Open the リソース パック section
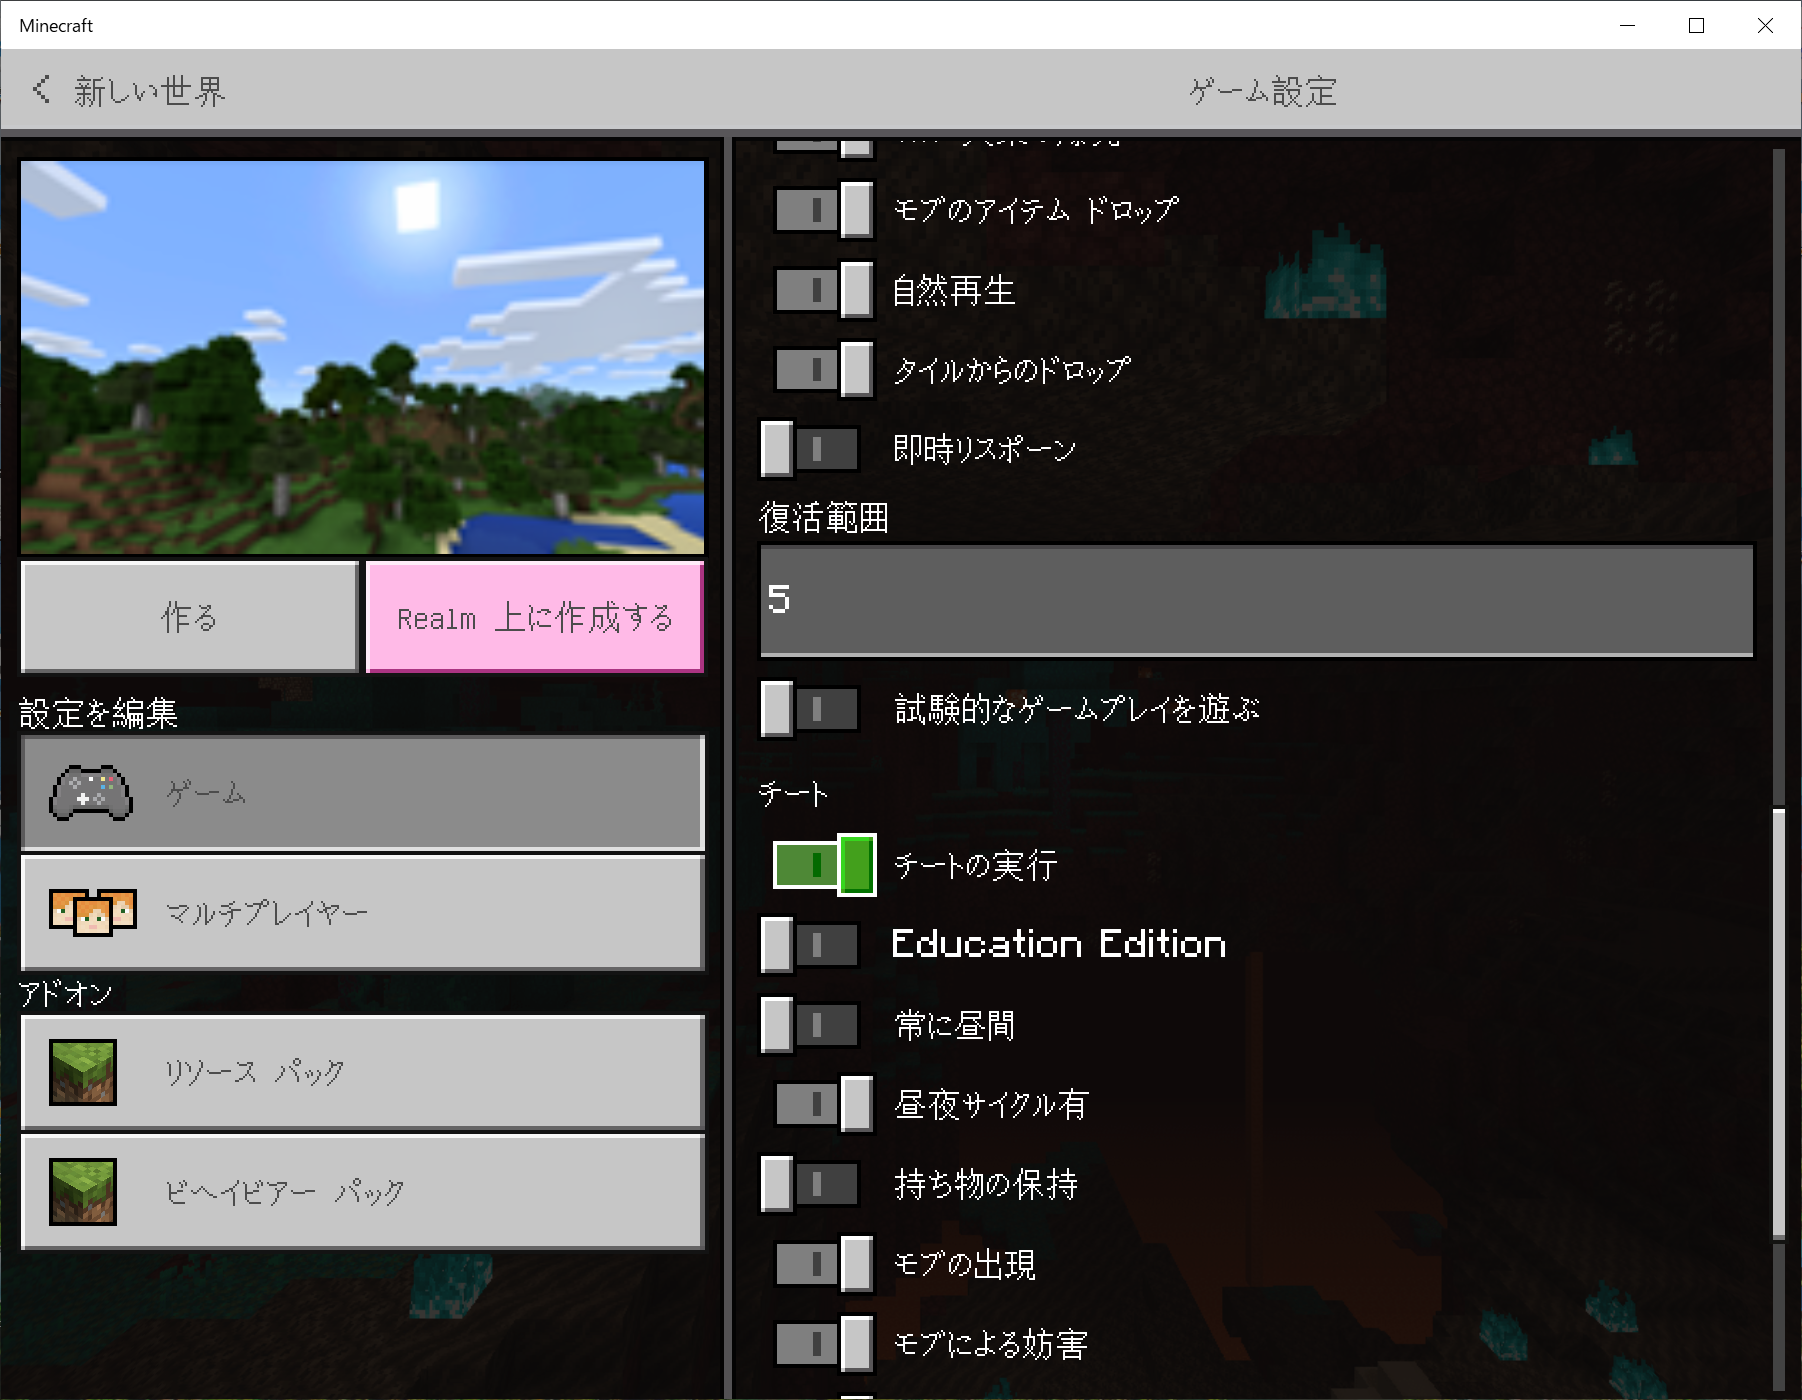Viewport: 1802px width, 1400px height. pos(363,1072)
